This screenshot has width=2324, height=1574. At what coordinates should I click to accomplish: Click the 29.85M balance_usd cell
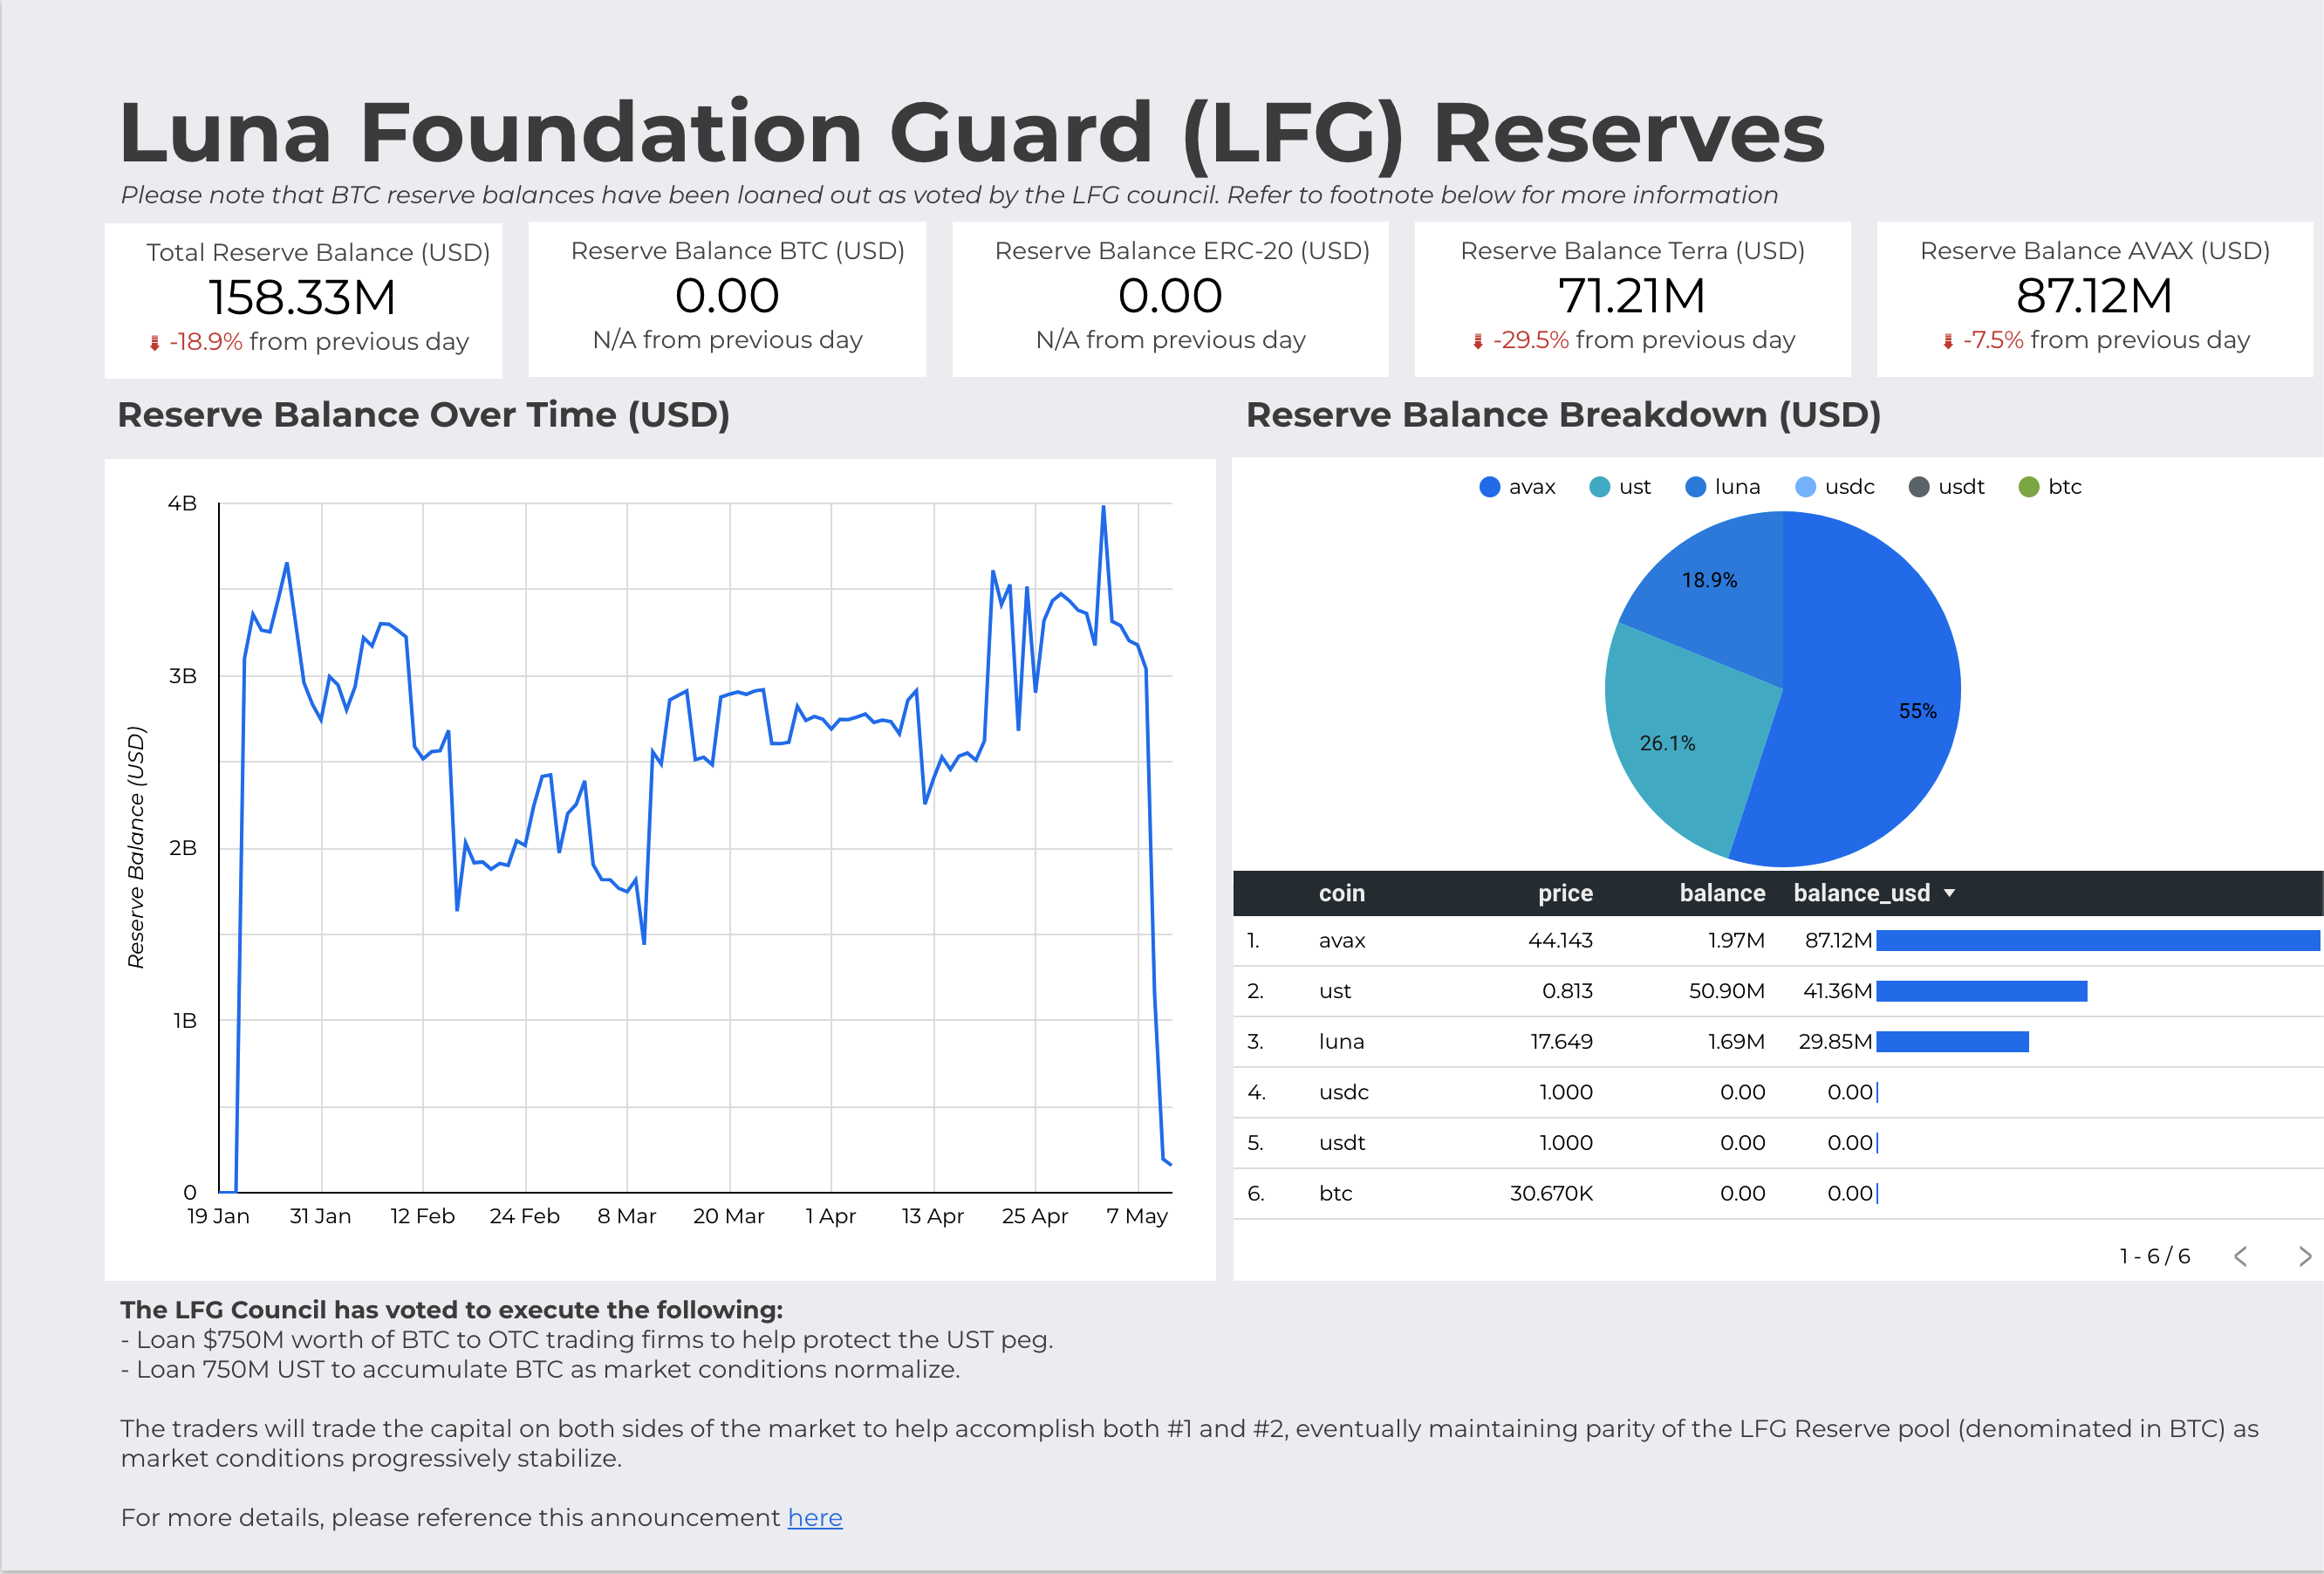1835,1042
